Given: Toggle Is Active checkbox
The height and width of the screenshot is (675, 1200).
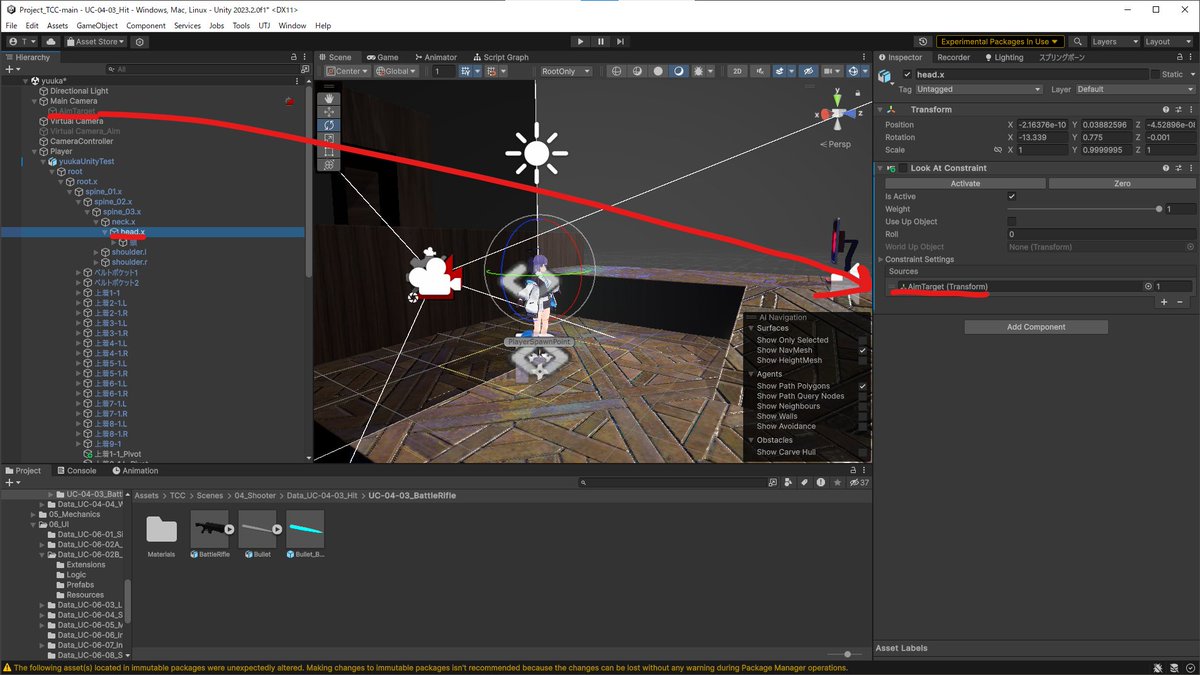Looking at the screenshot, I should (x=1012, y=197).
